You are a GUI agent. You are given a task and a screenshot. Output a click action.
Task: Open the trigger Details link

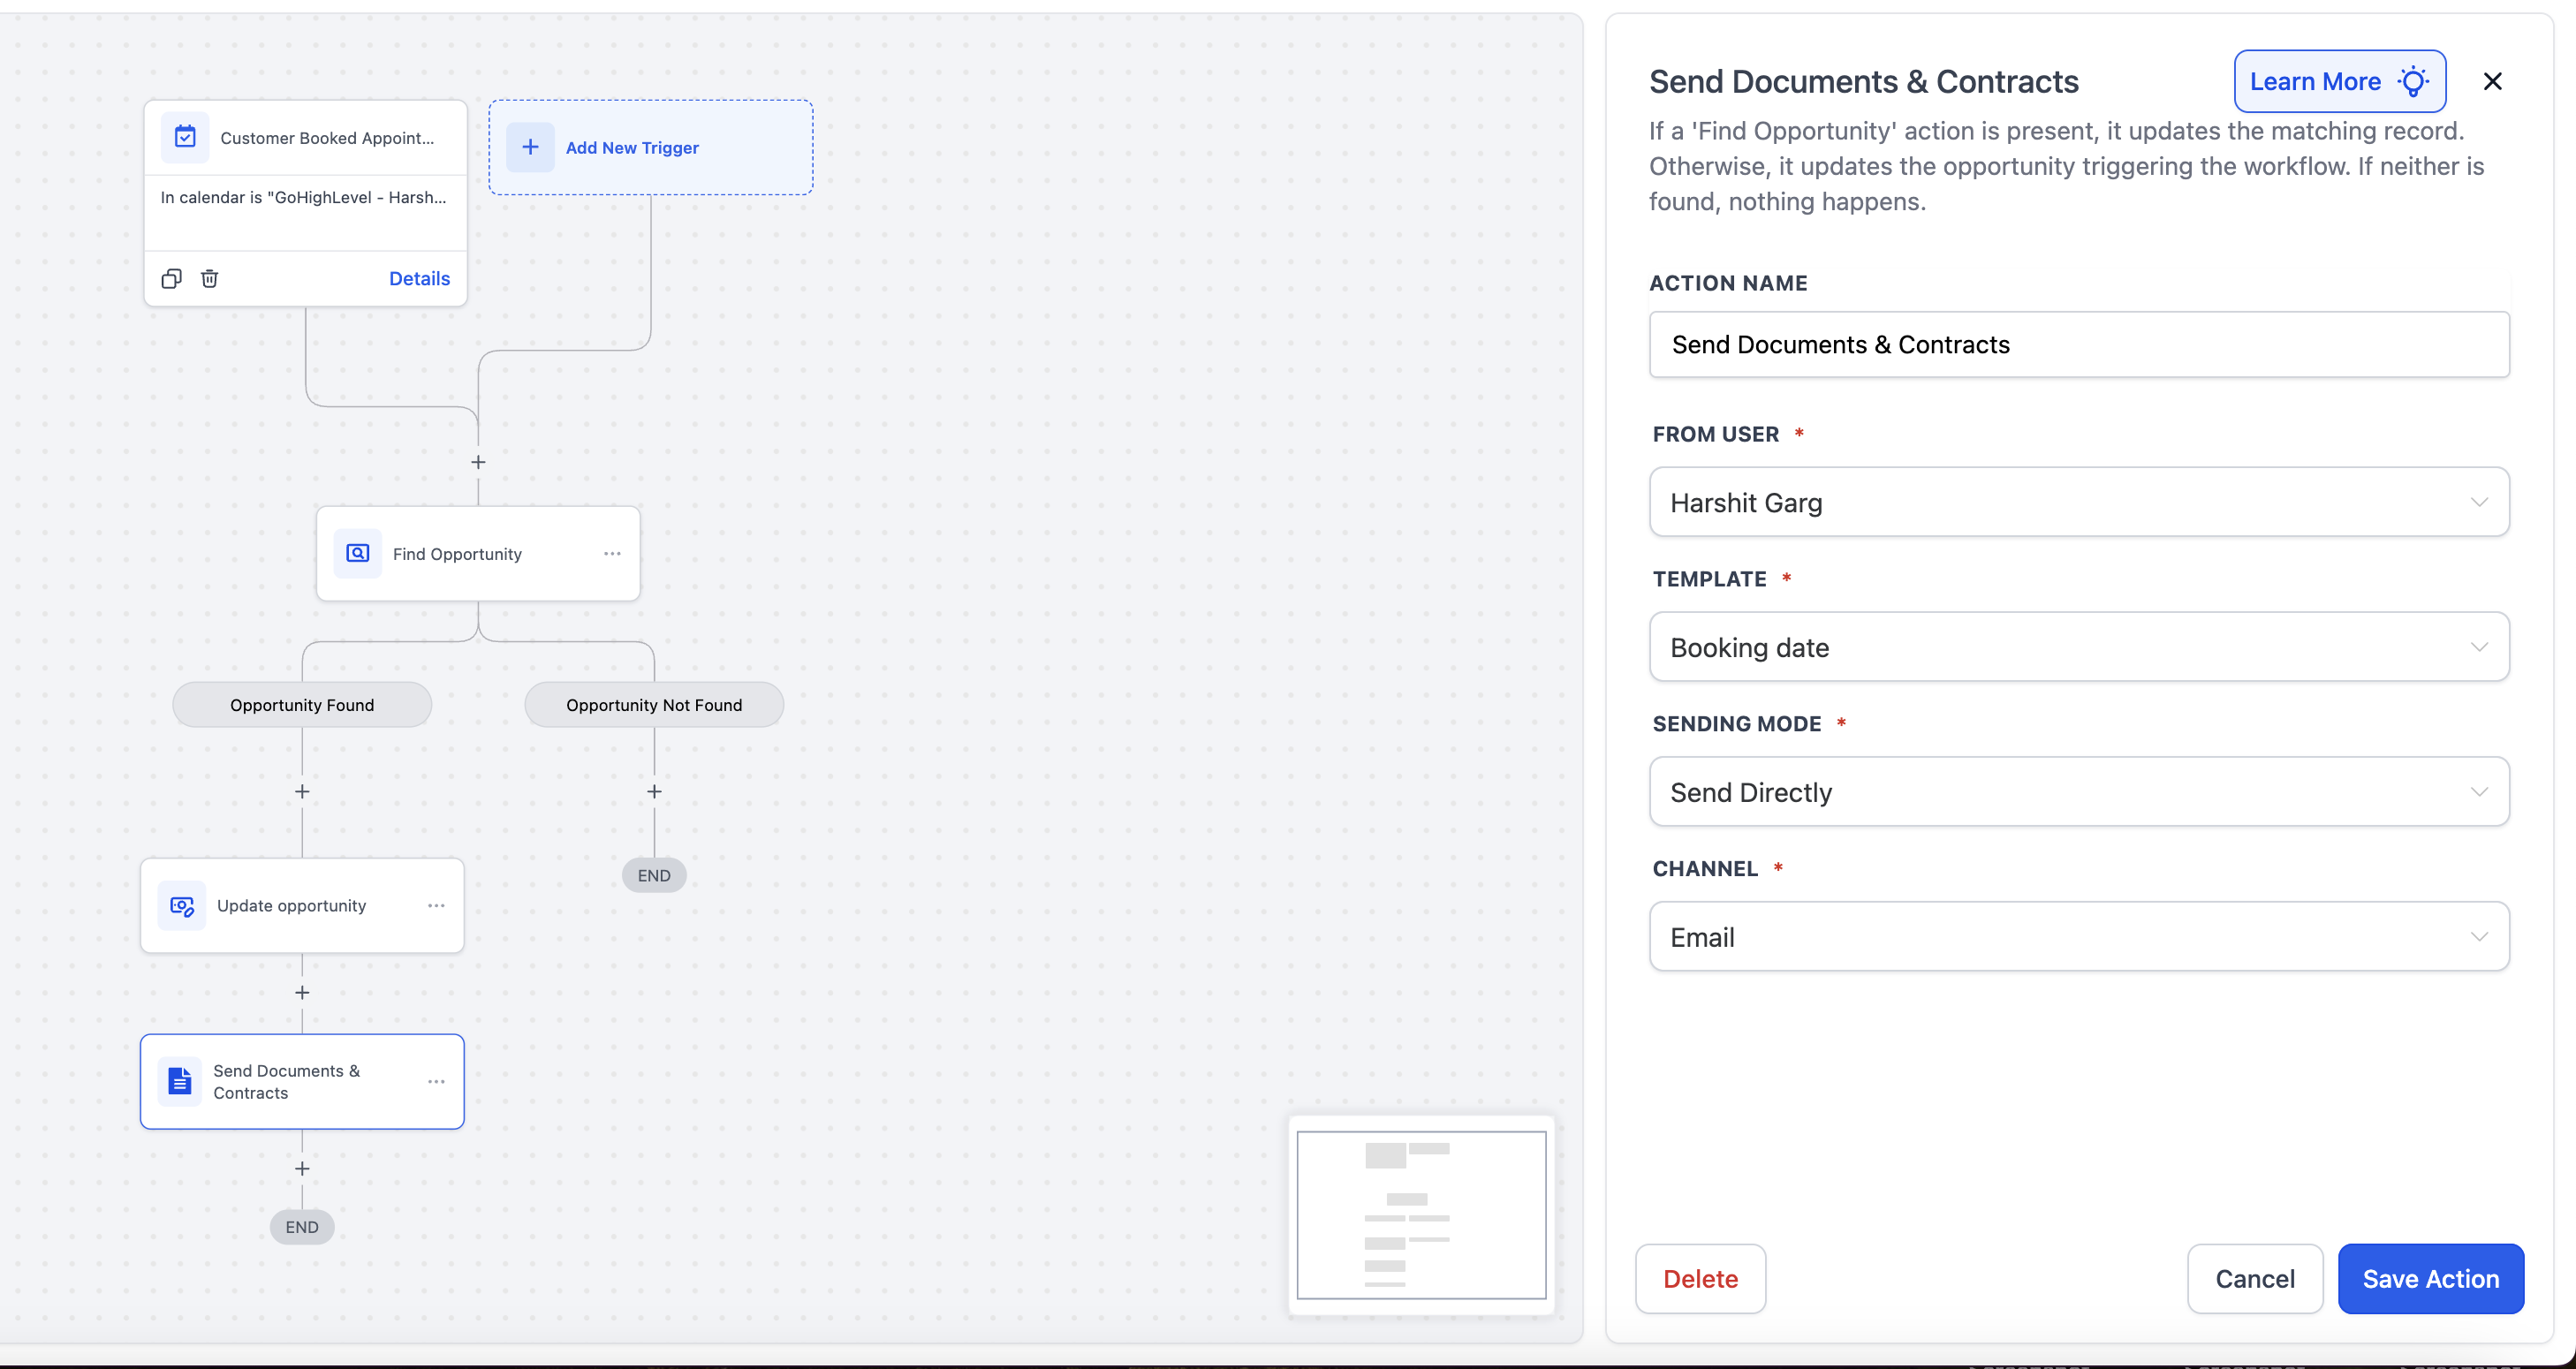pyautogui.click(x=419, y=278)
